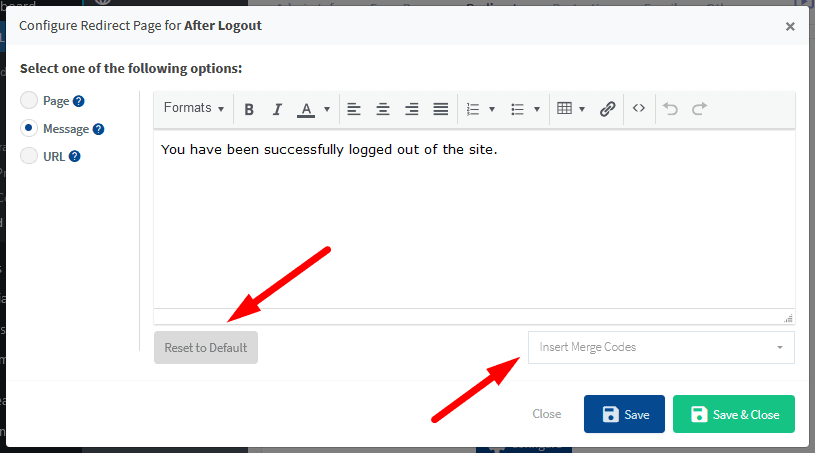Align text to the right
The image size is (815, 453).
[411, 109]
